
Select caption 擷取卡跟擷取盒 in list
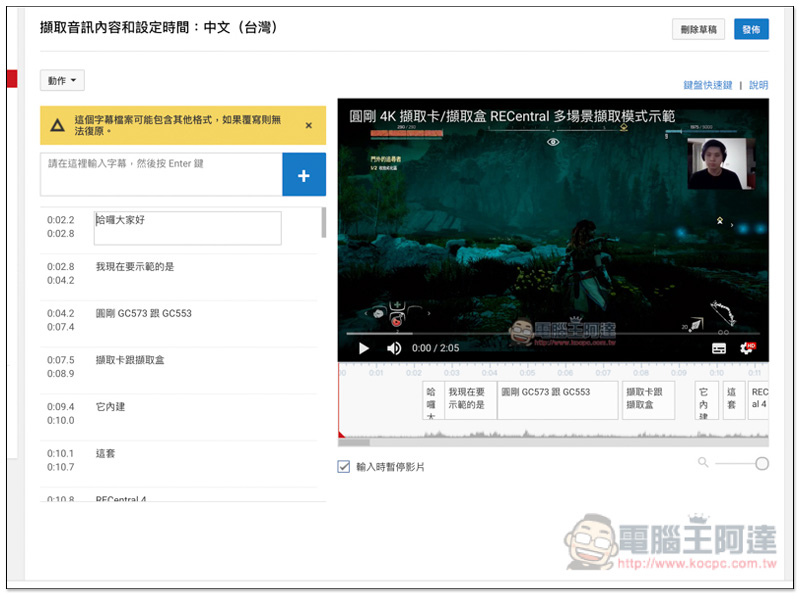130,360
